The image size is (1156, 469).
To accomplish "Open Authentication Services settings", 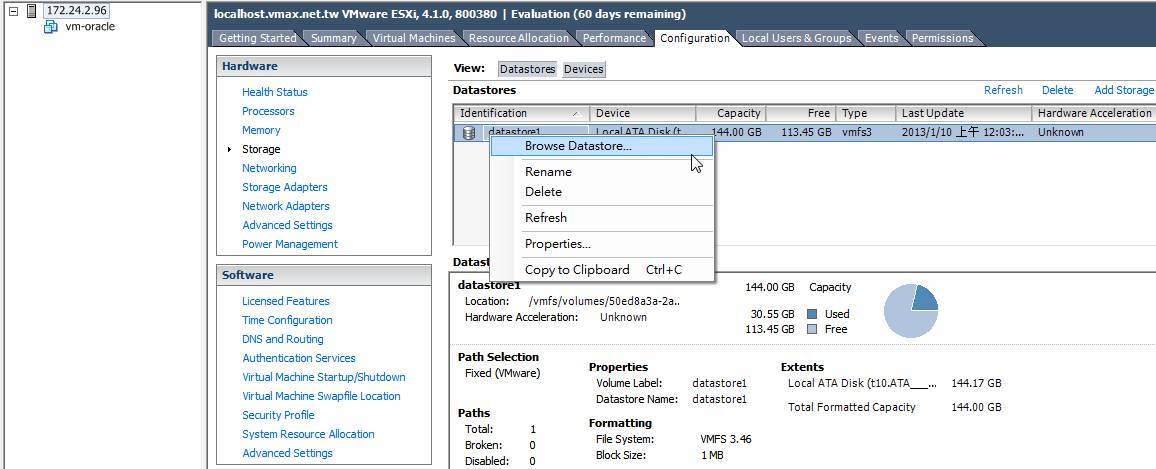I will pos(299,358).
